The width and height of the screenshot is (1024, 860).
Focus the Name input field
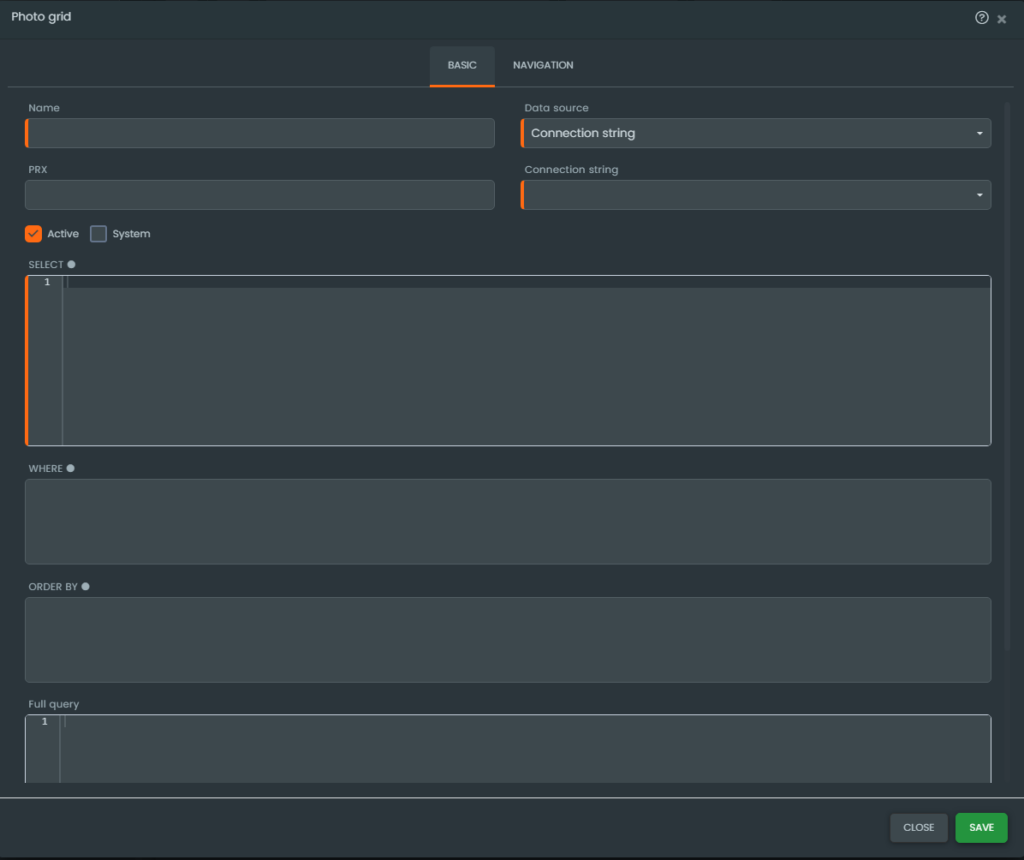[x=260, y=133]
